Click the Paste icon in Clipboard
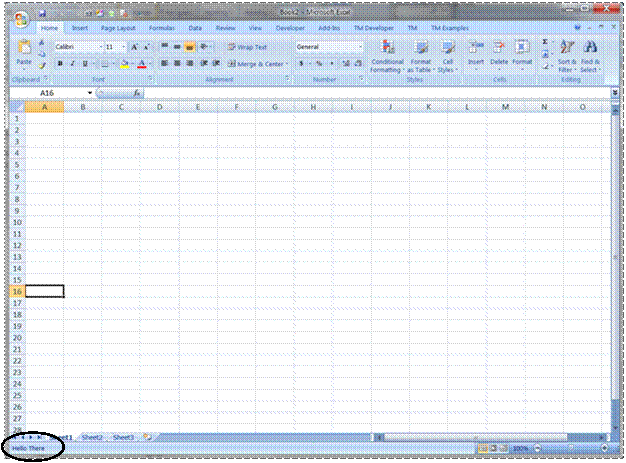 pyautogui.click(x=23, y=51)
